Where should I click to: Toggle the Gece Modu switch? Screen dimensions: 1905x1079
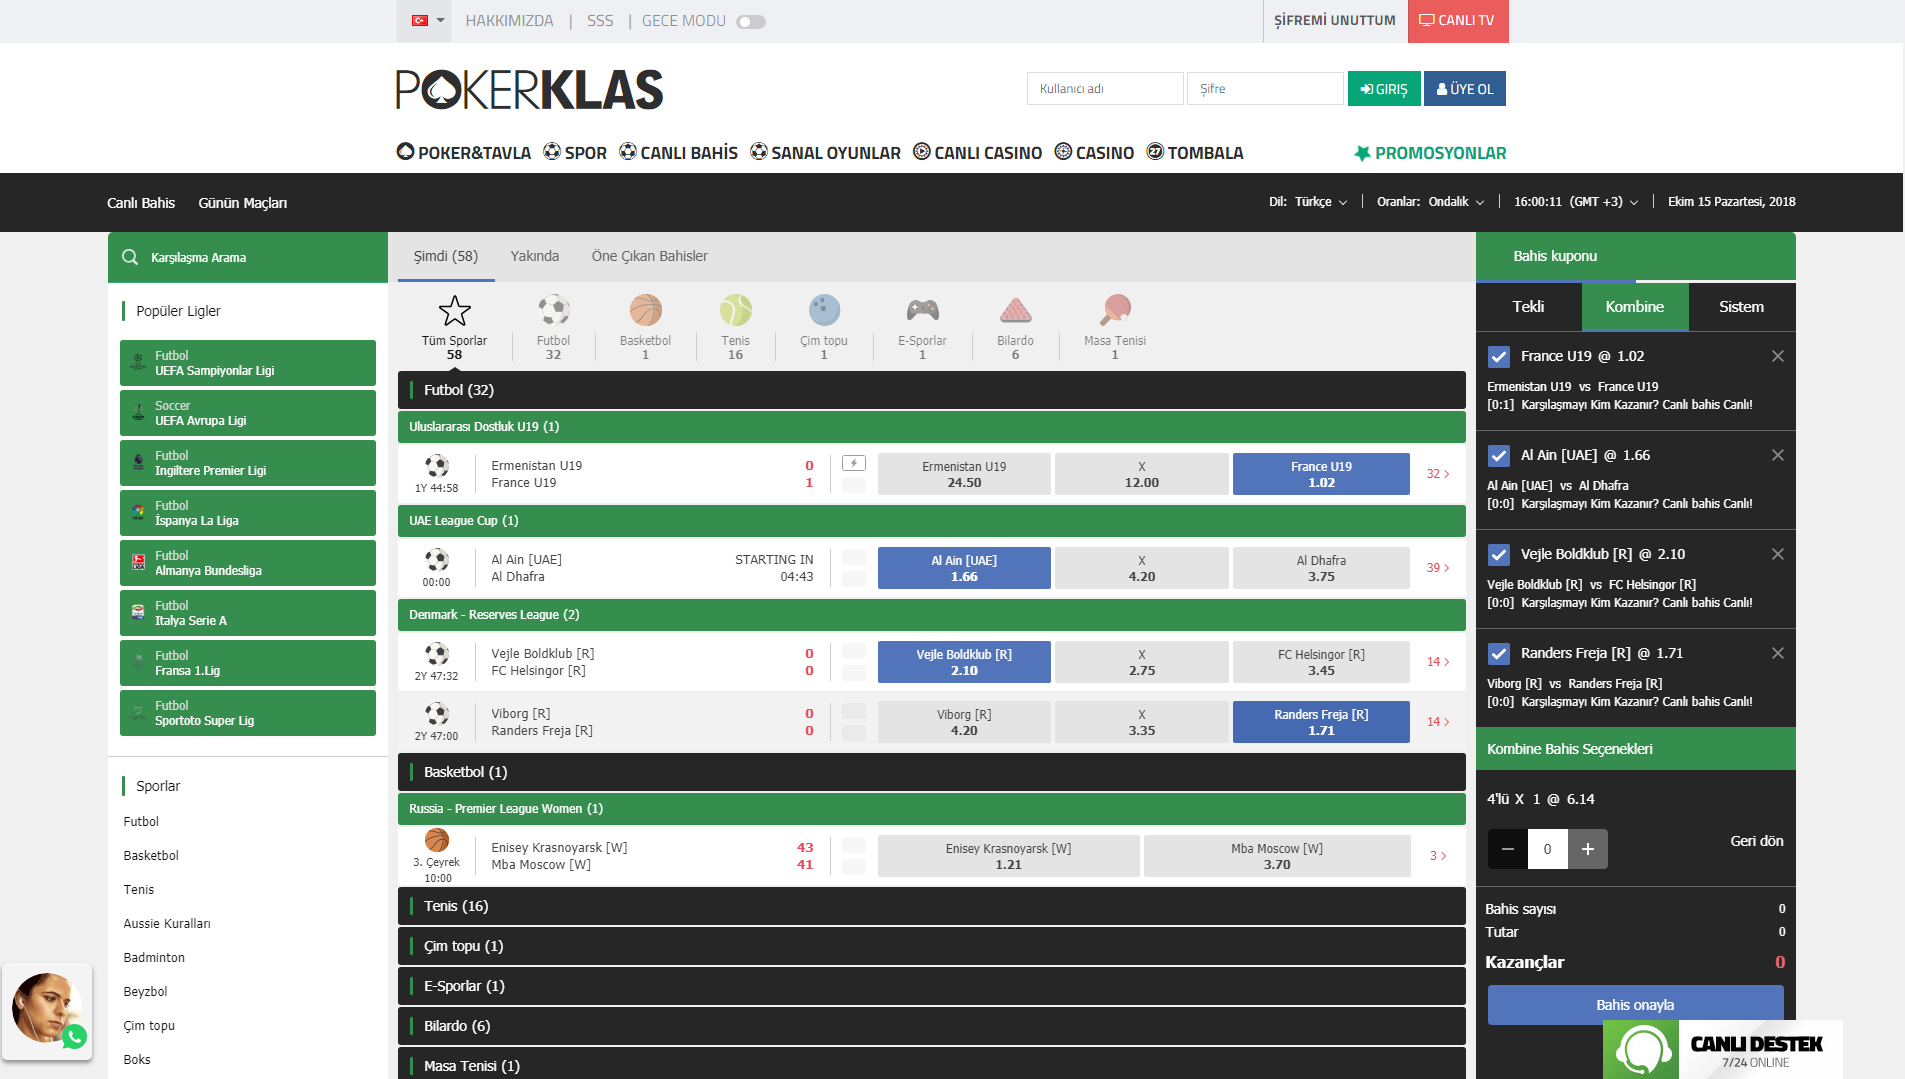pyautogui.click(x=751, y=22)
